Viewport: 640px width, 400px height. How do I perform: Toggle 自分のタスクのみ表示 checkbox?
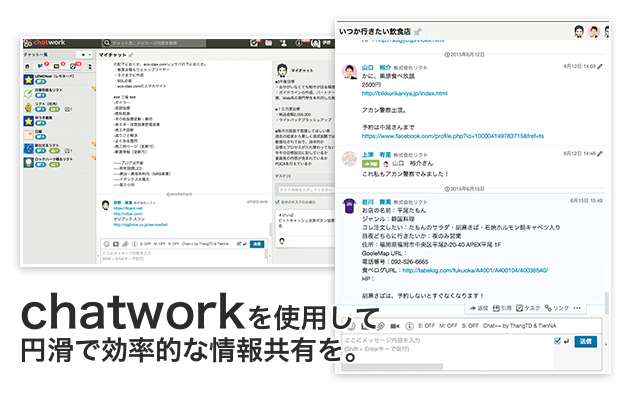[x=277, y=202]
